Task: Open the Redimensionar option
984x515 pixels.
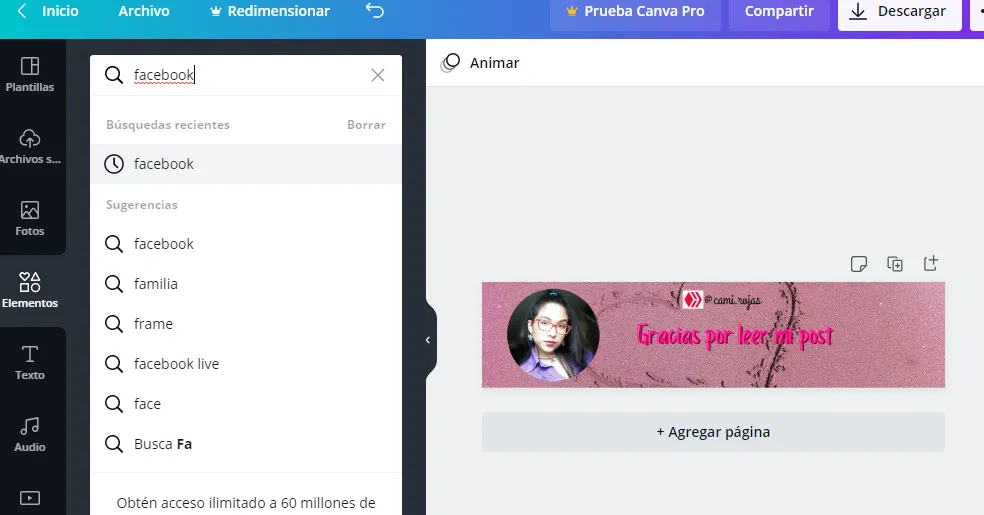Action: (x=269, y=11)
